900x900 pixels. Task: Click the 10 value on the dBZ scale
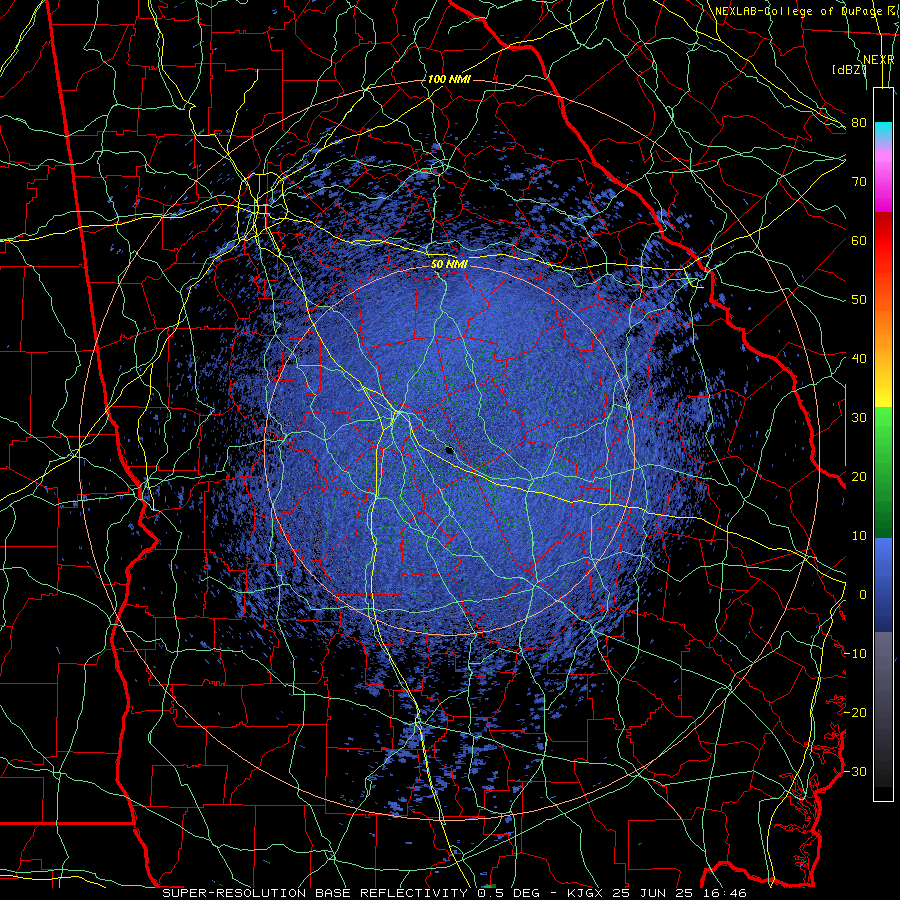(859, 536)
